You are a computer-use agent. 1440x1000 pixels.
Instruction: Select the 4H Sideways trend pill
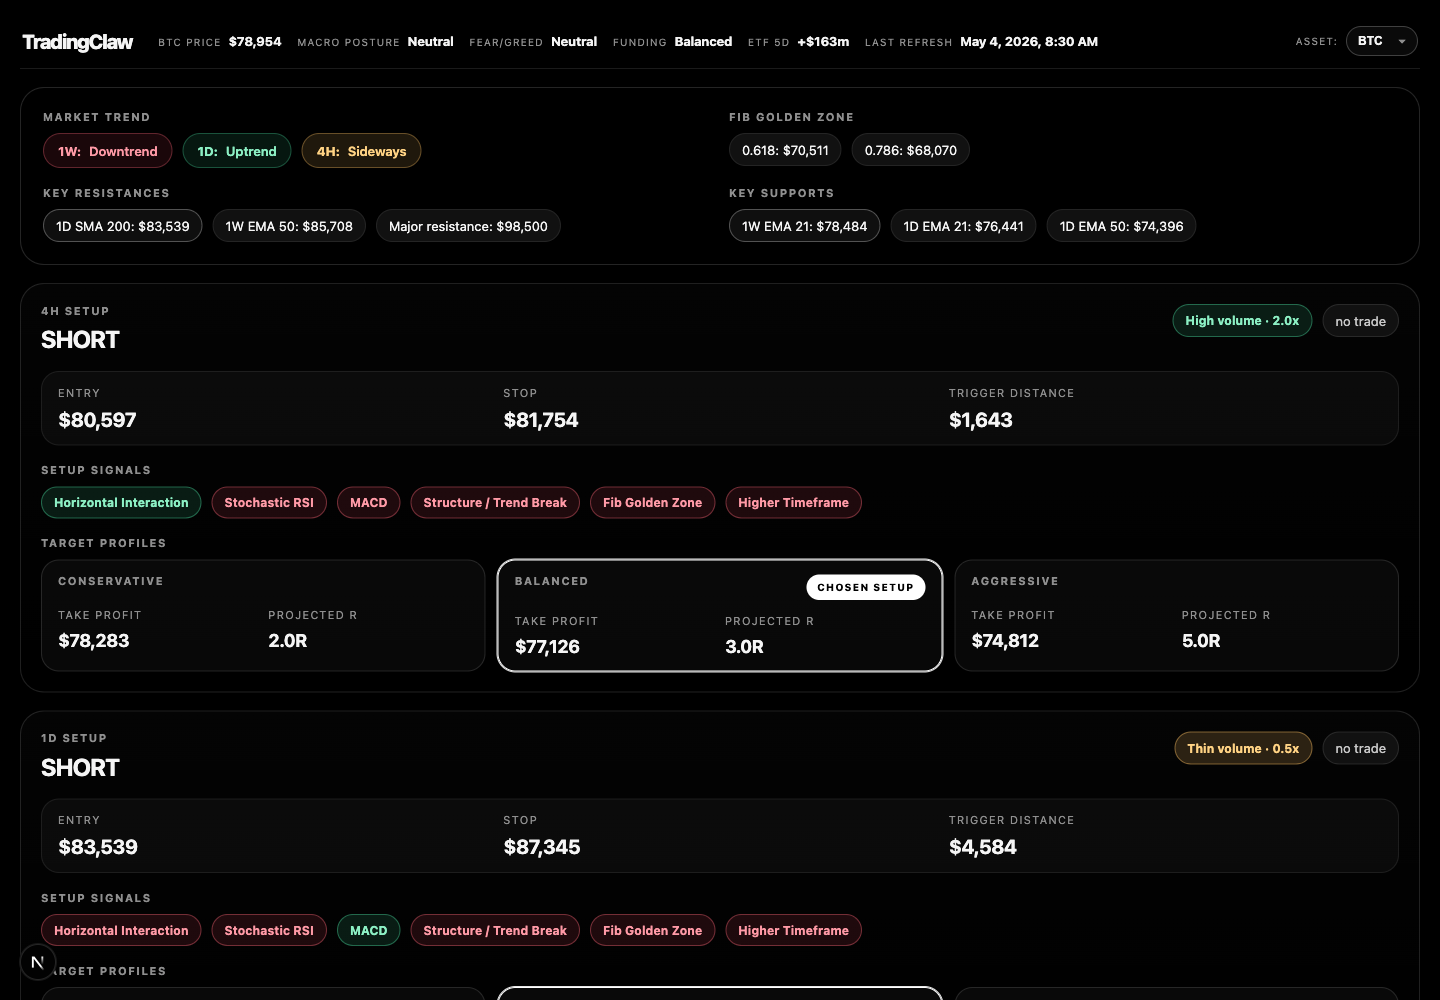click(x=361, y=151)
